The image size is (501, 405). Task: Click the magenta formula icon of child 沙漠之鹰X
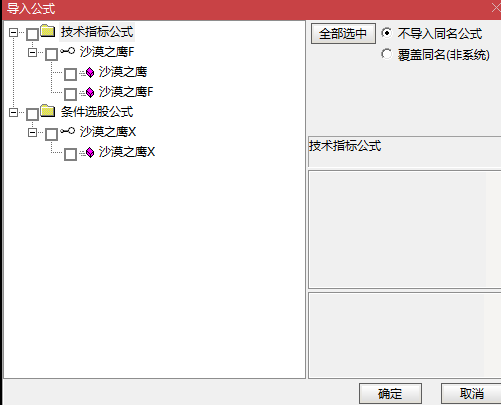point(90,152)
